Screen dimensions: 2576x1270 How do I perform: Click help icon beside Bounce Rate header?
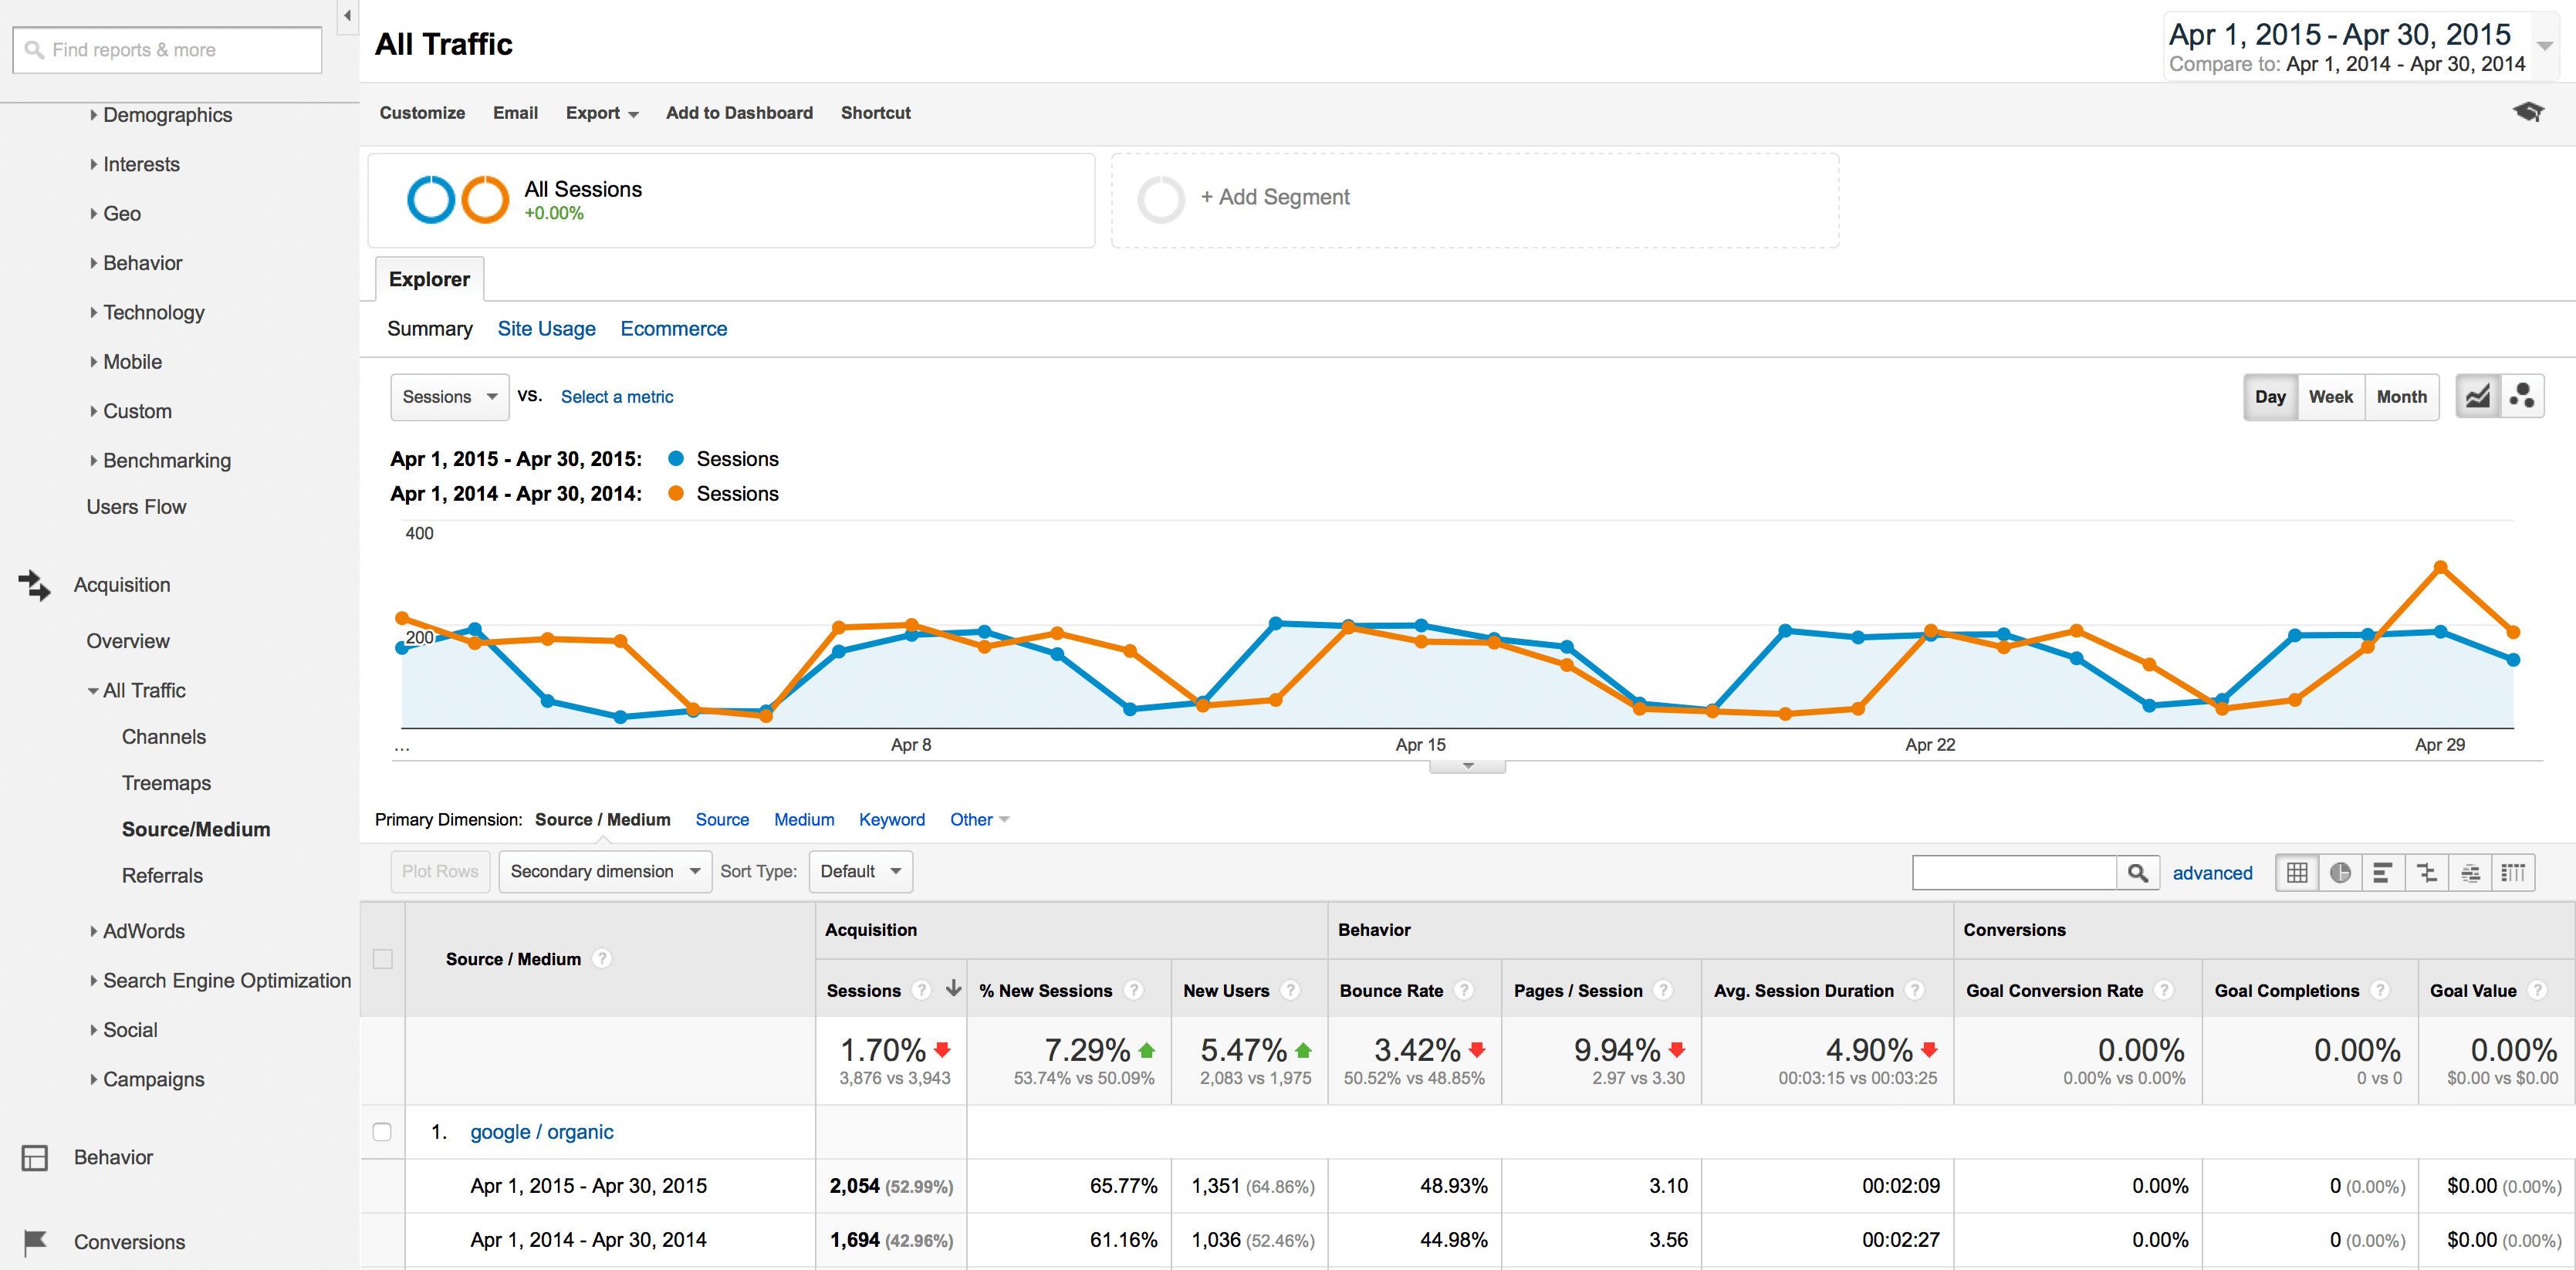pyautogui.click(x=1464, y=990)
